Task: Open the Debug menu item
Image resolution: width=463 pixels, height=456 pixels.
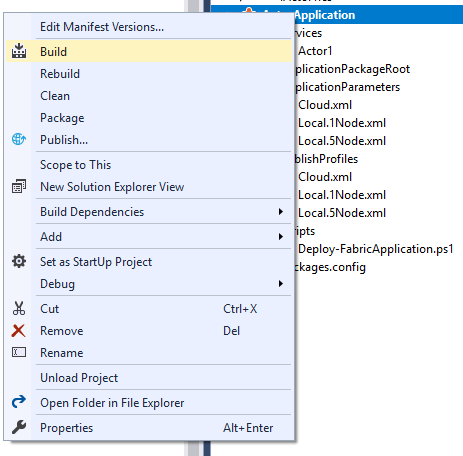Action: pos(148,284)
